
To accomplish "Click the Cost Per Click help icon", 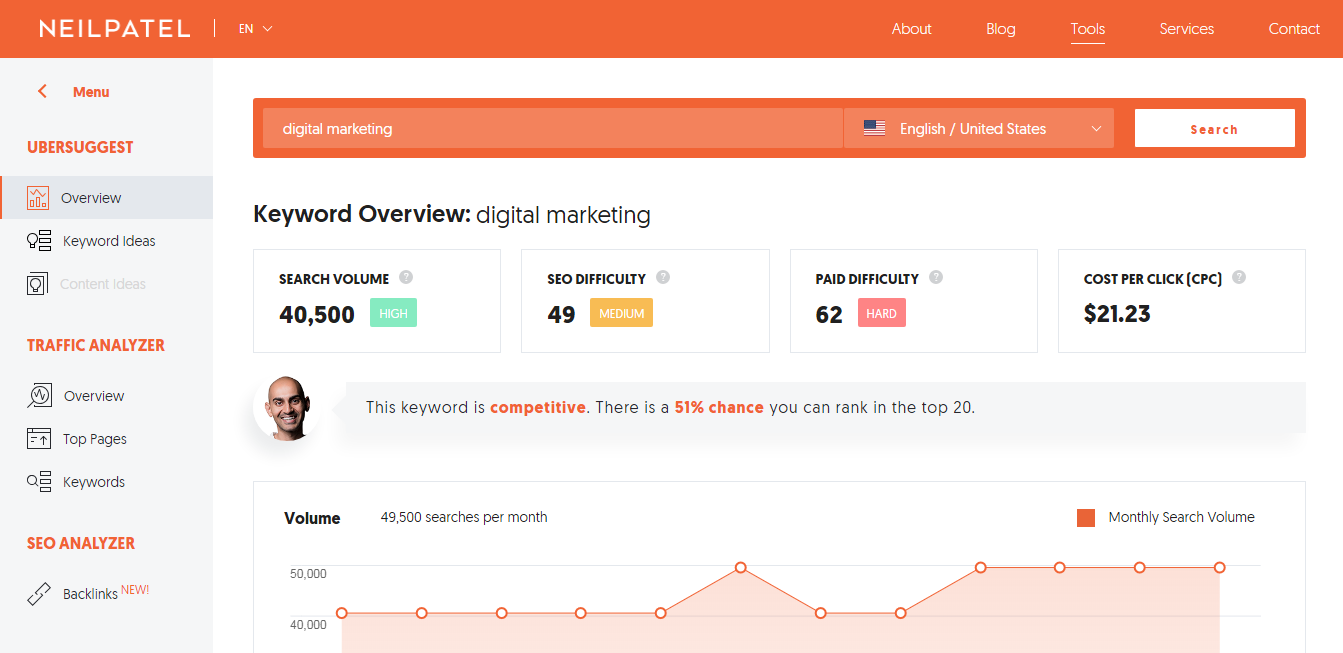I will coord(1239,278).
